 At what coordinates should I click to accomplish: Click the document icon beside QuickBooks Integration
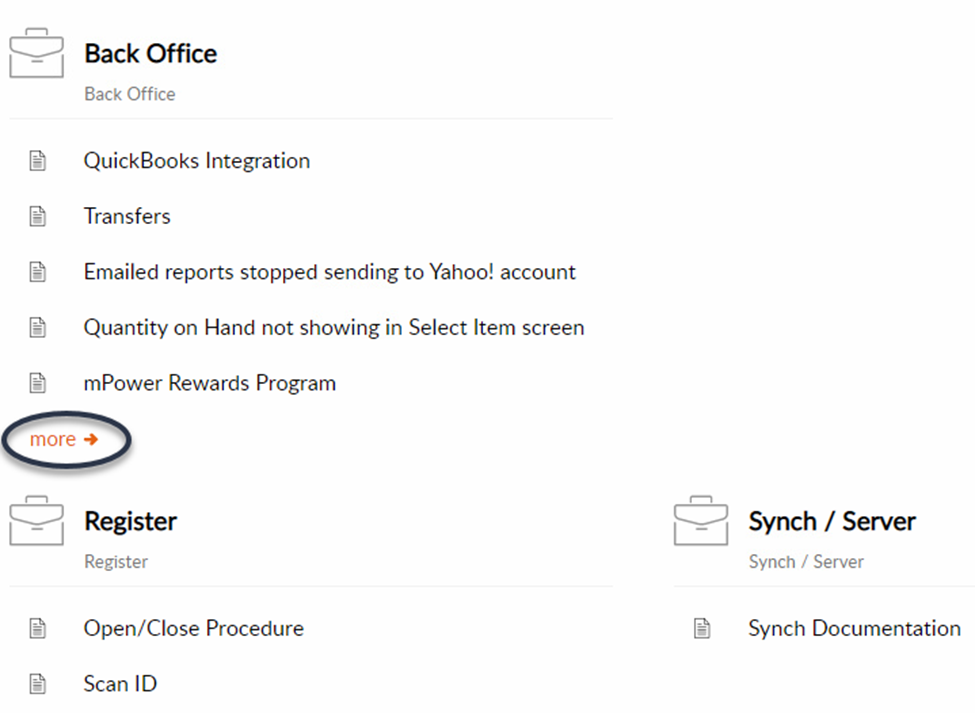(38, 160)
